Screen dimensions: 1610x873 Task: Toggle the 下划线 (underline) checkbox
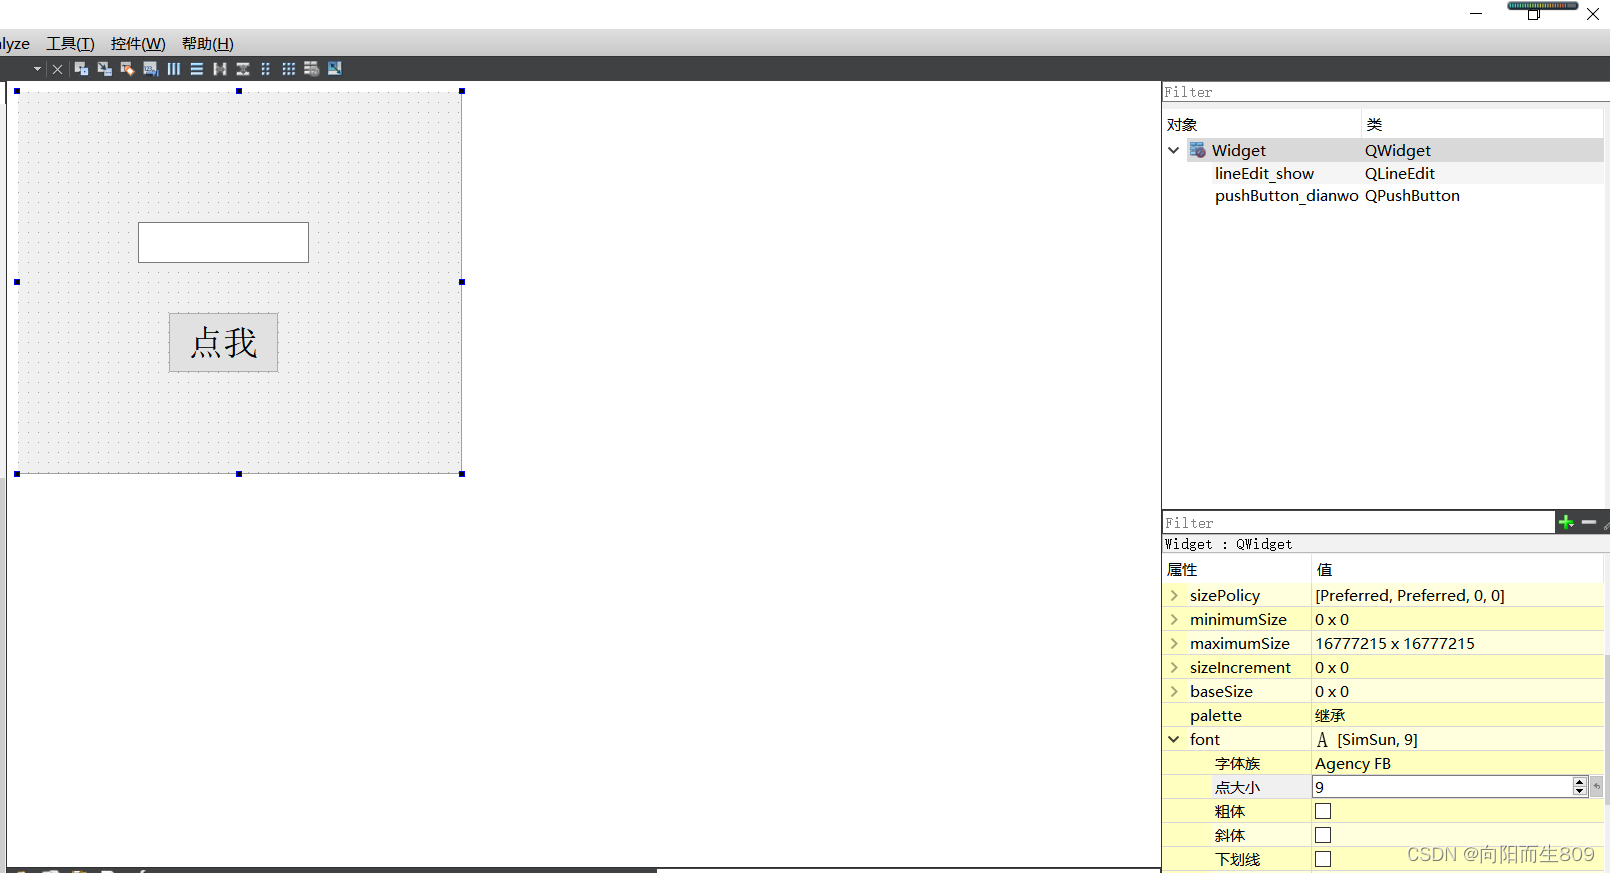1323,859
